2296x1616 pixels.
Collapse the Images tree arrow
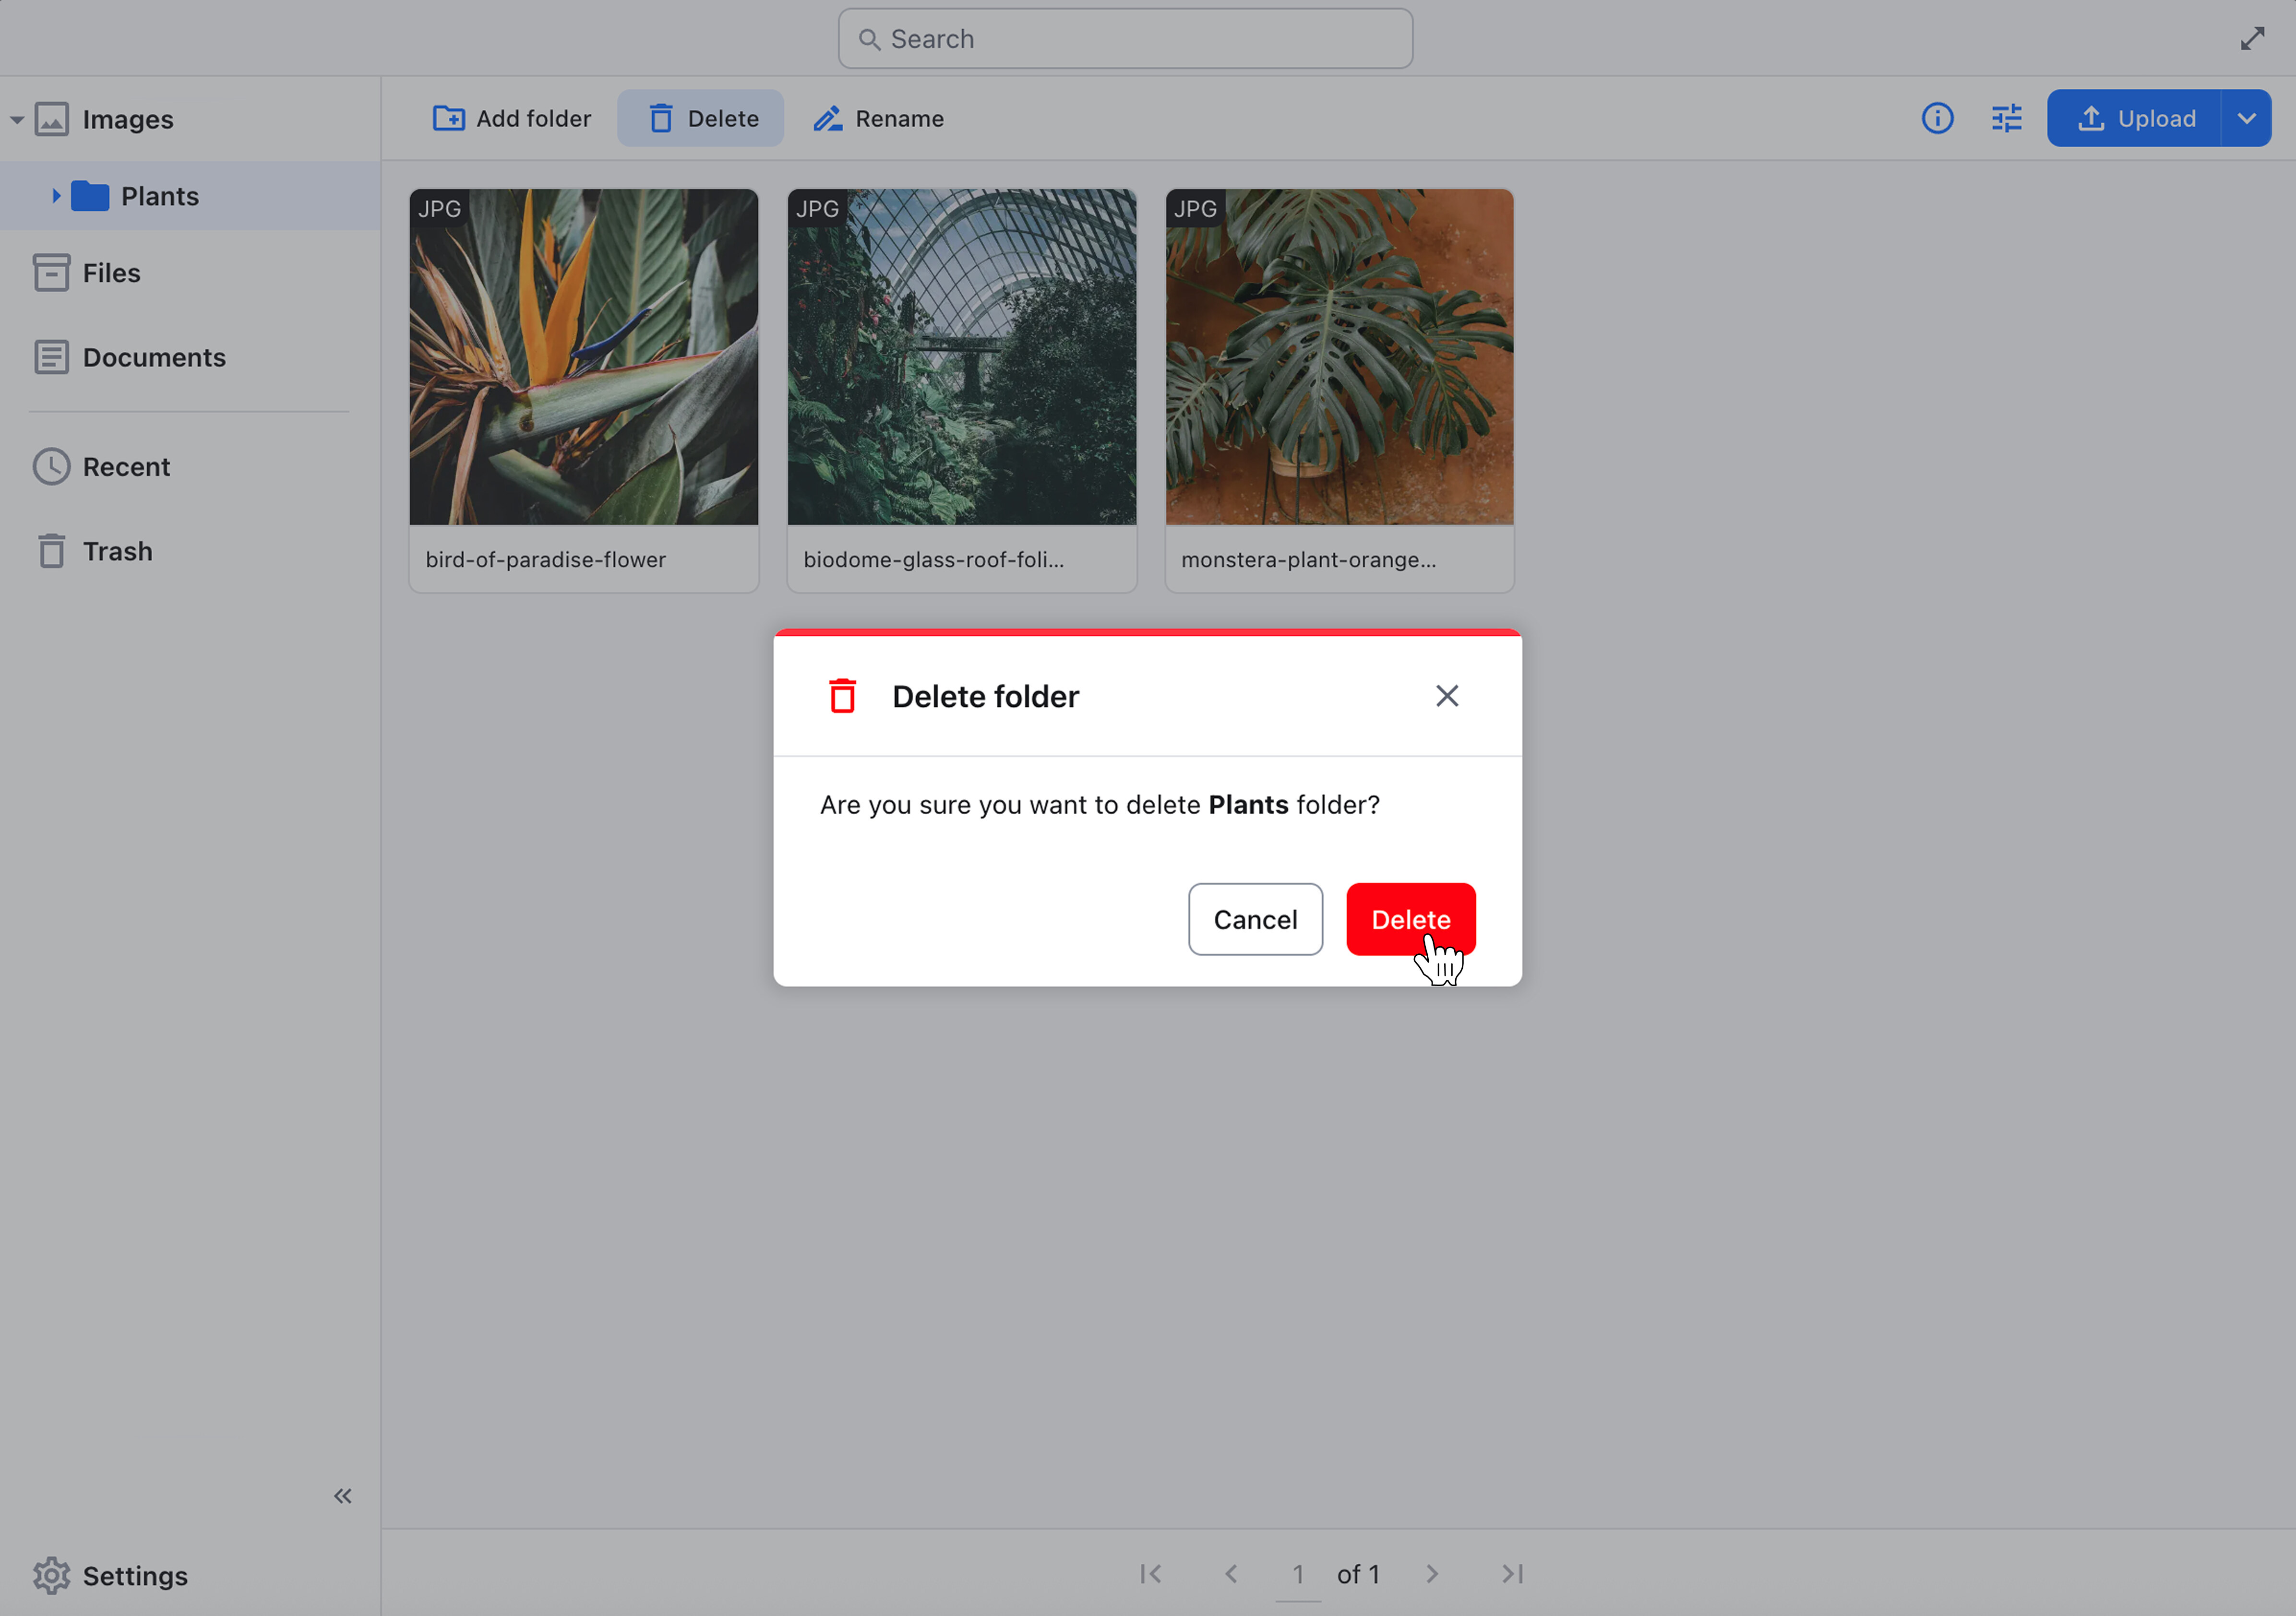click(17, 119)
